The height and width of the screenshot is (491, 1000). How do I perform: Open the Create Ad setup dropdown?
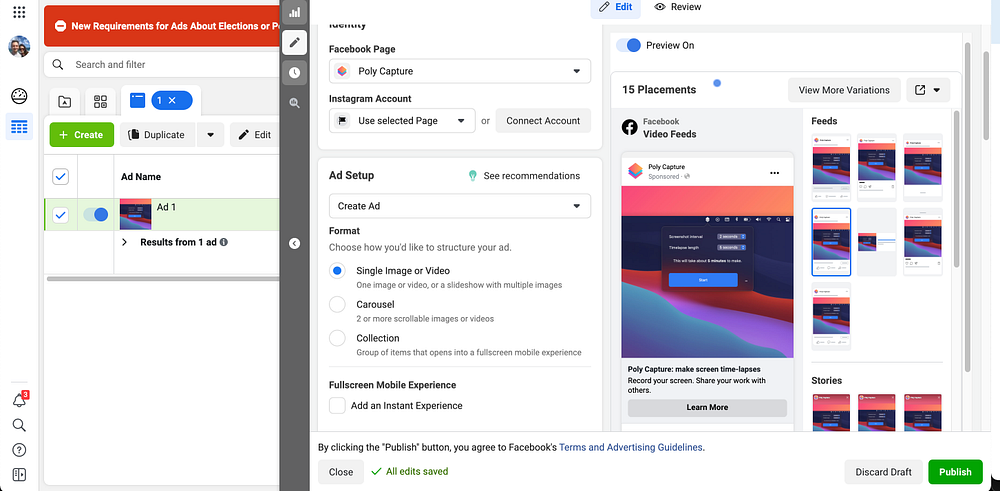460,206
